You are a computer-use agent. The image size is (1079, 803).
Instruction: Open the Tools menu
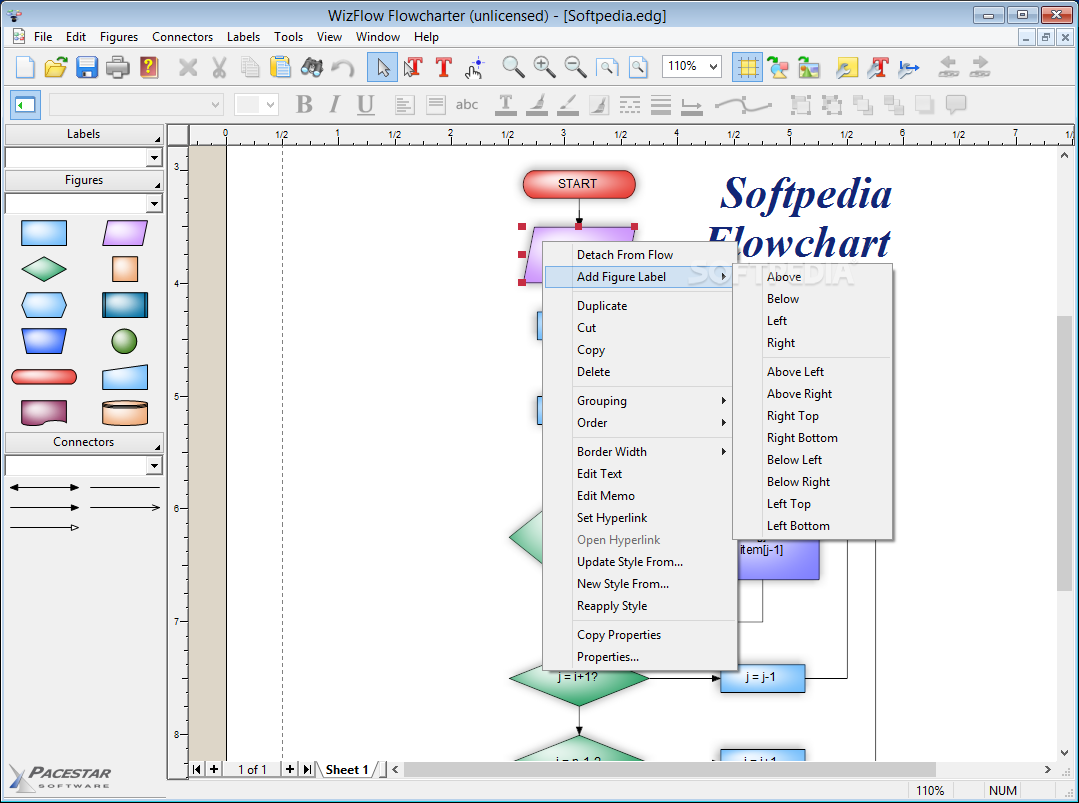288,37
